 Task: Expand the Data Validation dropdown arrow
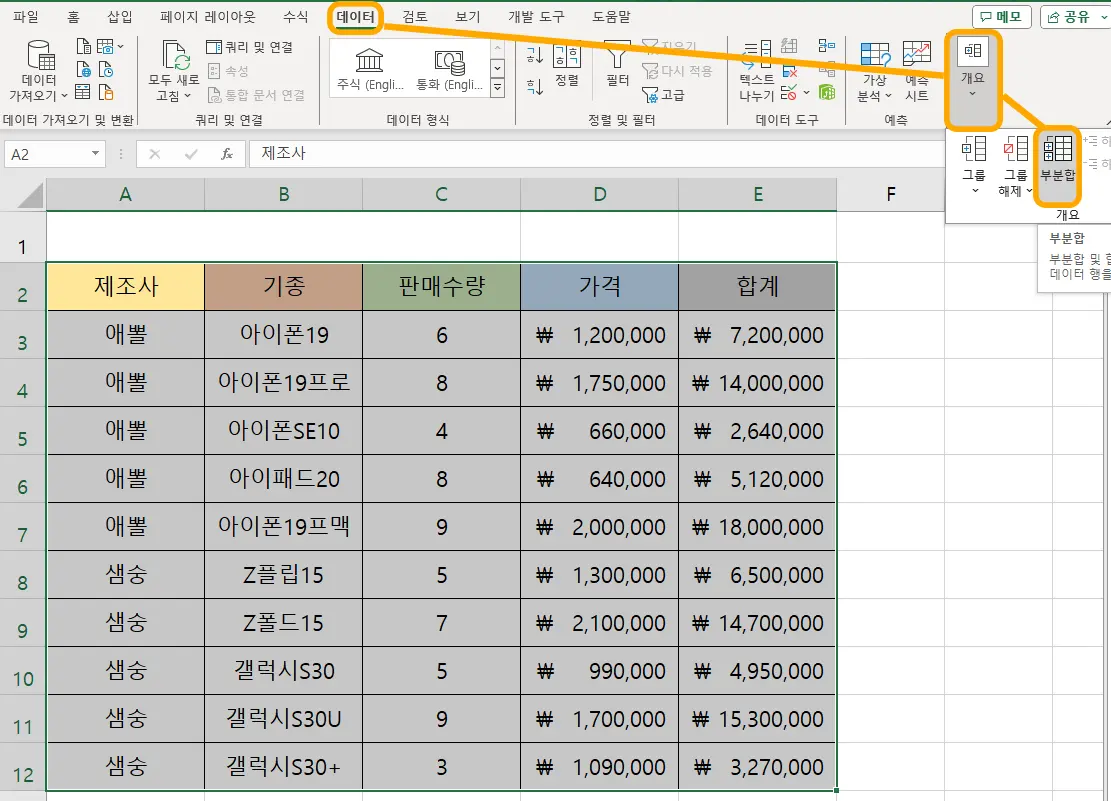point(806,93)
